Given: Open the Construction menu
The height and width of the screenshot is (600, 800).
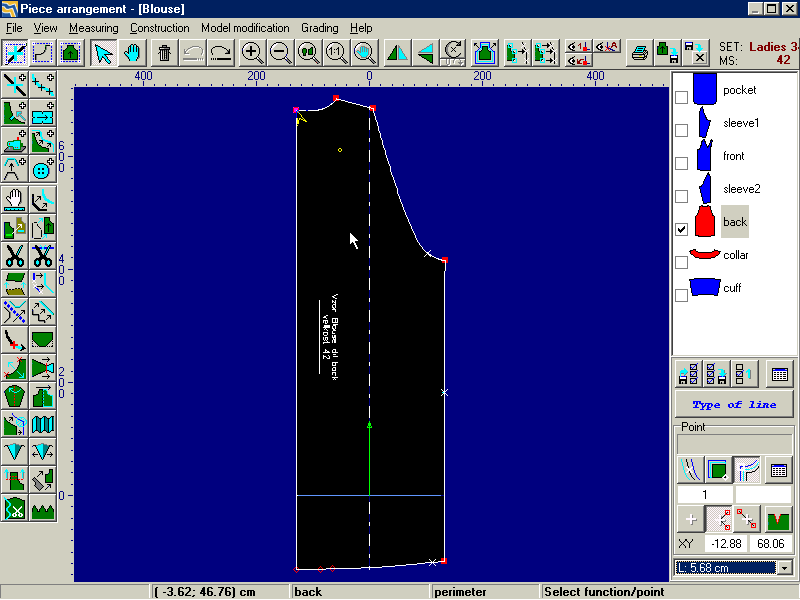Looking at the screenshot, I should (159, 28).
